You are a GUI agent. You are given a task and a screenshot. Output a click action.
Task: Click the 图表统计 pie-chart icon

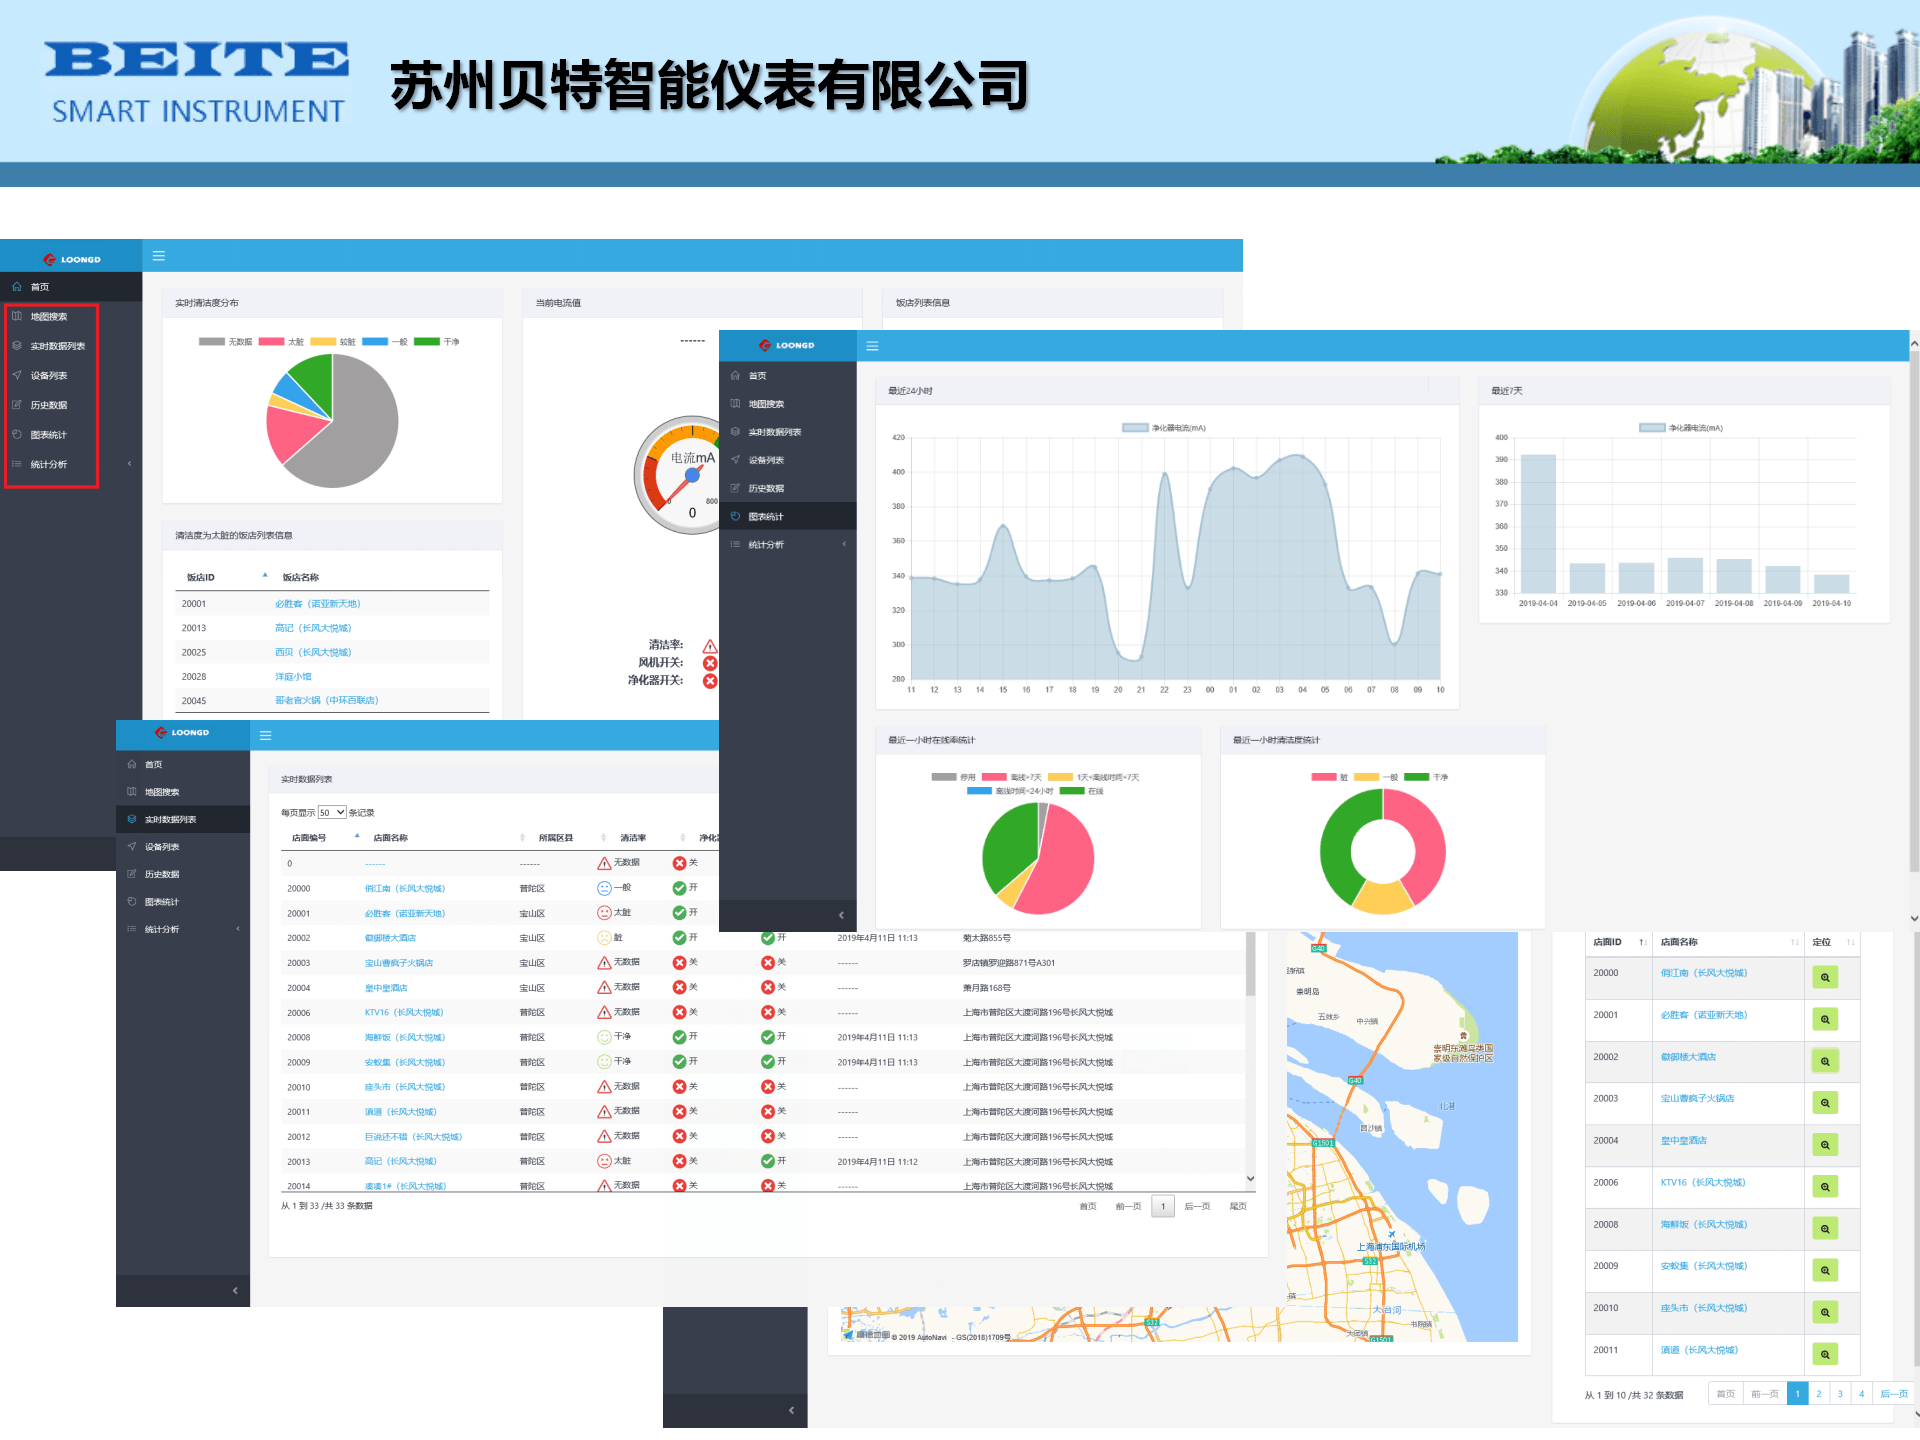tap(17, 434)
